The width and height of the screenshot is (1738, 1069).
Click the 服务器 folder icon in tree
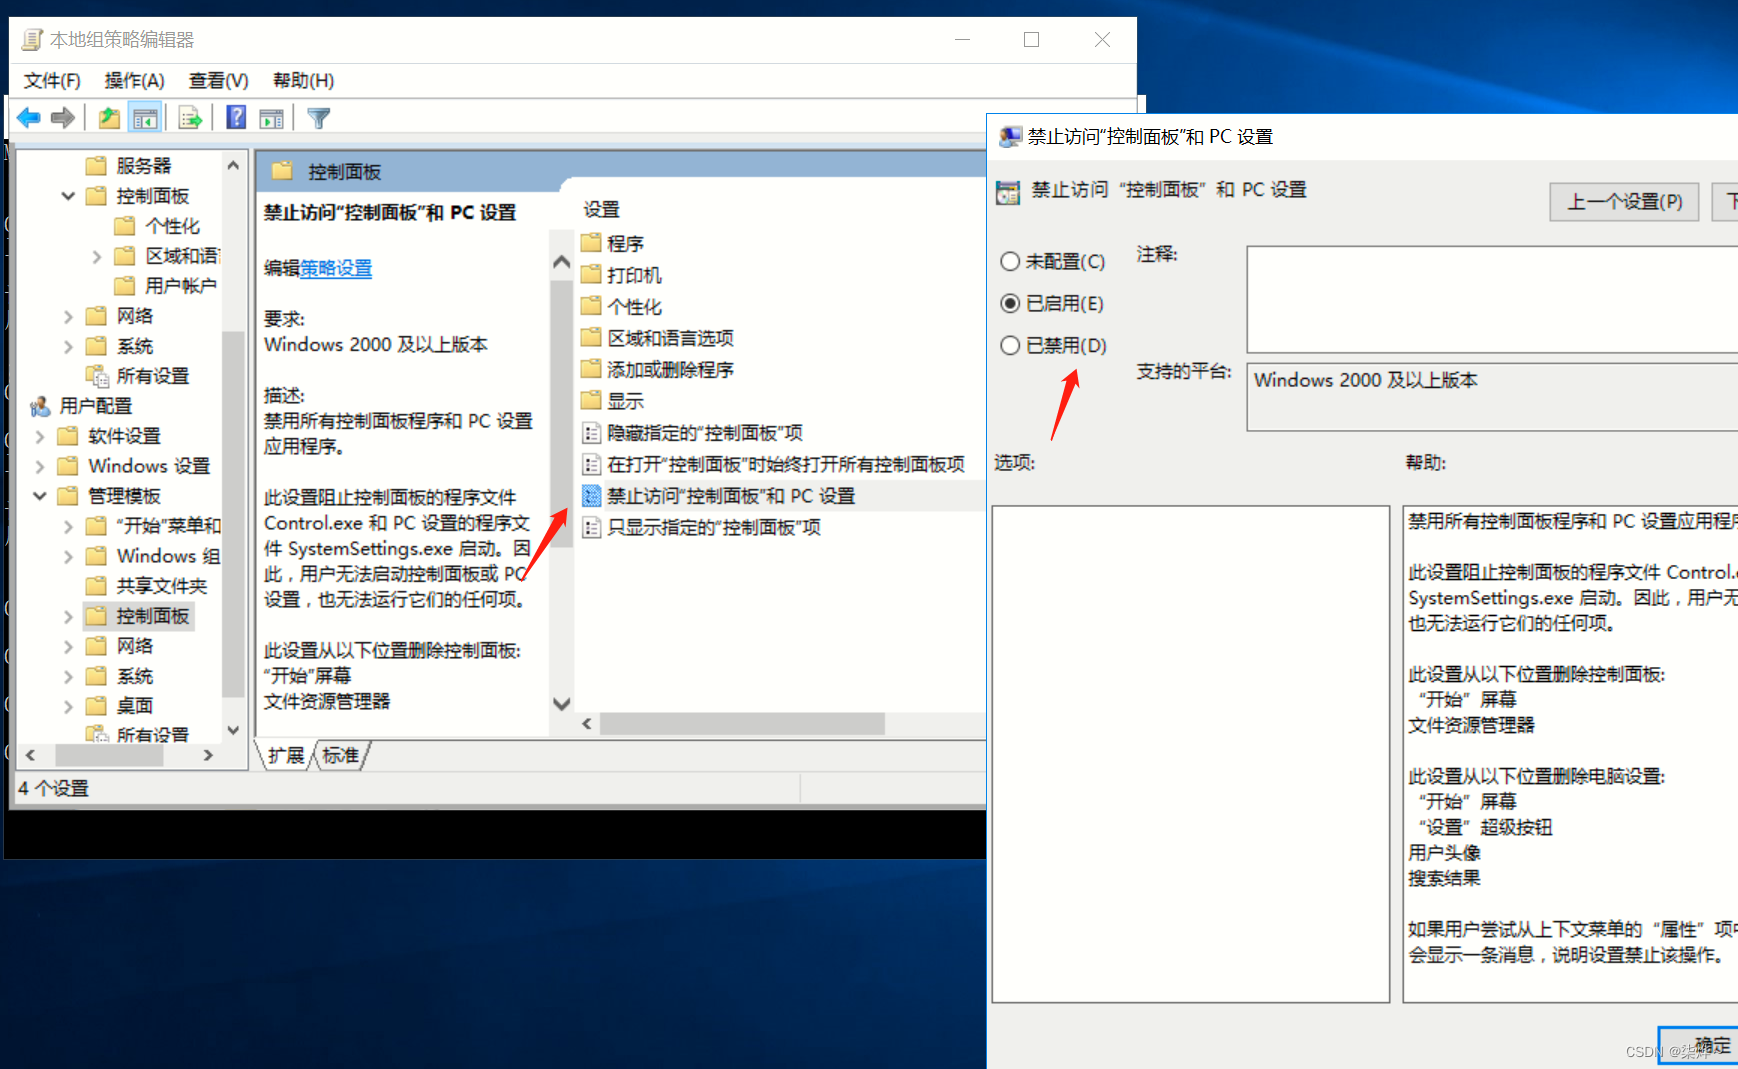point(96,165)
